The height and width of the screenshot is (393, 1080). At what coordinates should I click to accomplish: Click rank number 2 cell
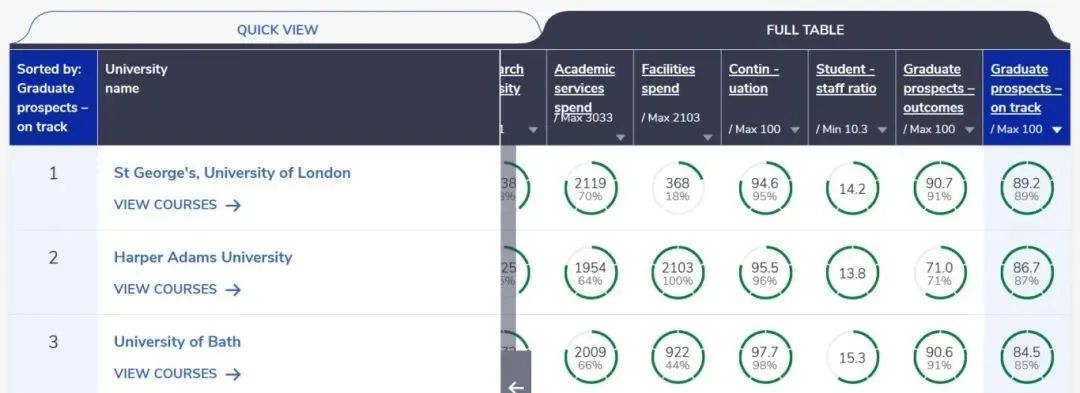pyautogui.click(x=53, y=273)
